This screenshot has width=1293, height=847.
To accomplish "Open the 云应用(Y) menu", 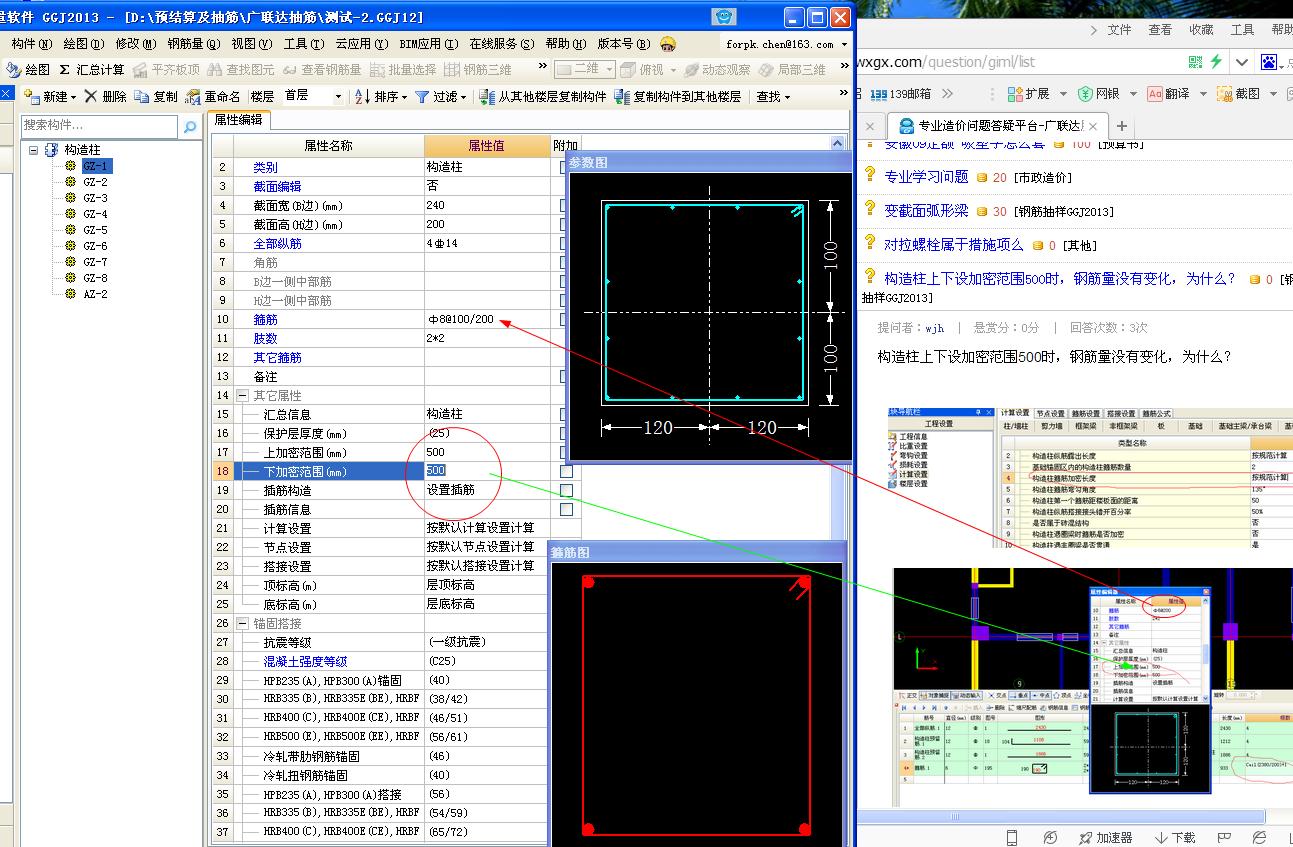I will click(361, 44).
